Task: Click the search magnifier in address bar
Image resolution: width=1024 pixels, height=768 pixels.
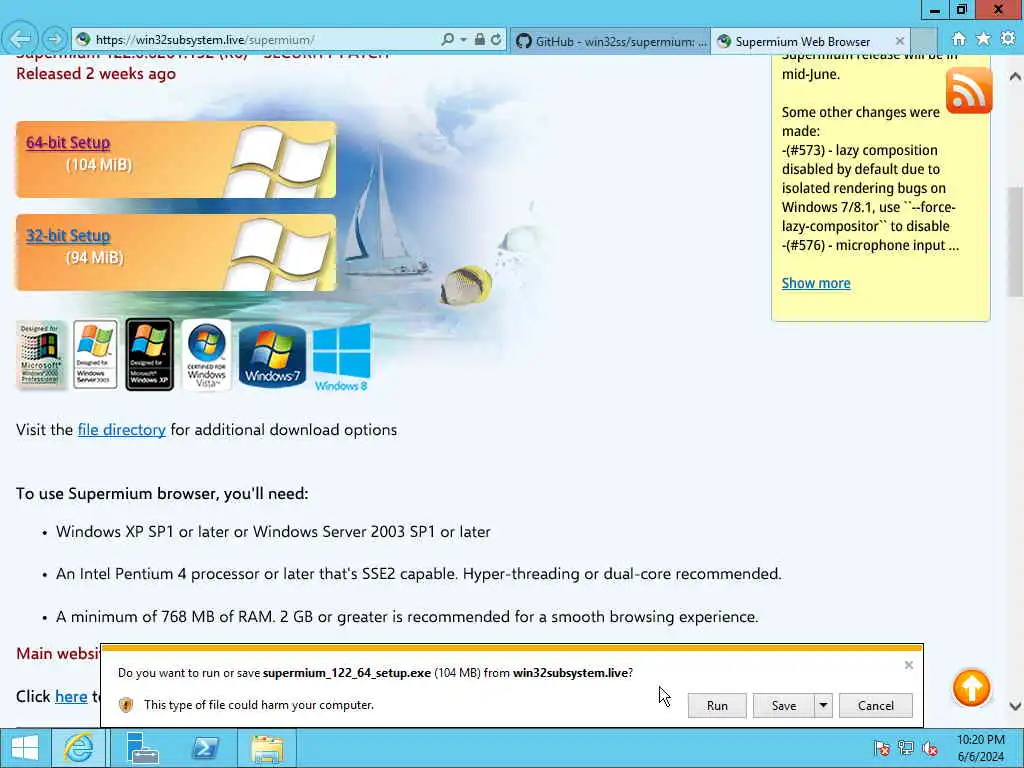Action: click(447, 40)
